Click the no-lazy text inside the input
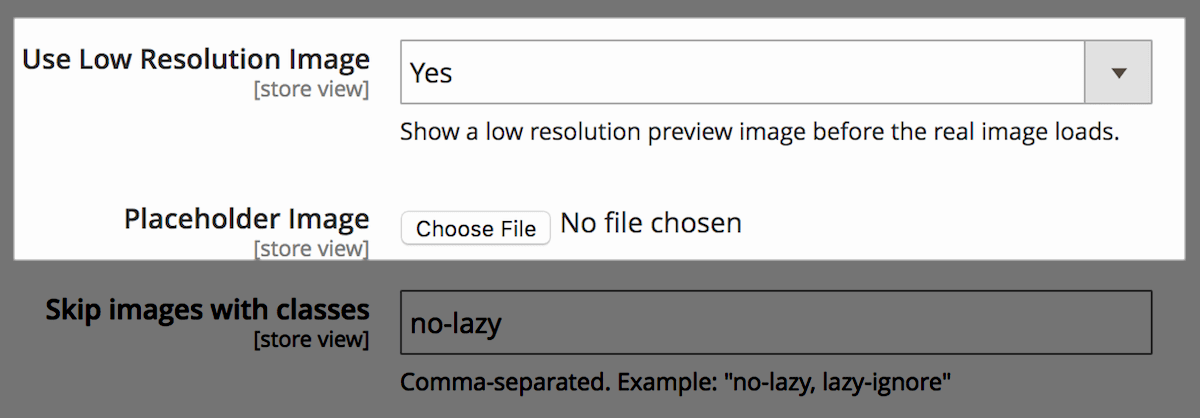1200x418 pixels. tap(456, 324)
